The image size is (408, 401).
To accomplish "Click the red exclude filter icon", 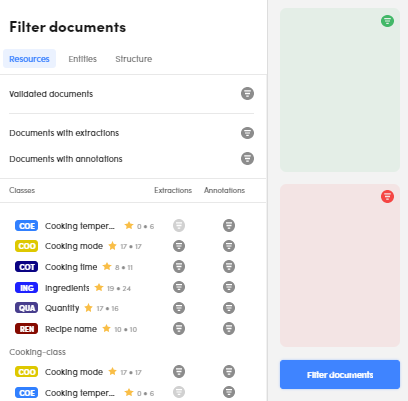I will [387, 196].
